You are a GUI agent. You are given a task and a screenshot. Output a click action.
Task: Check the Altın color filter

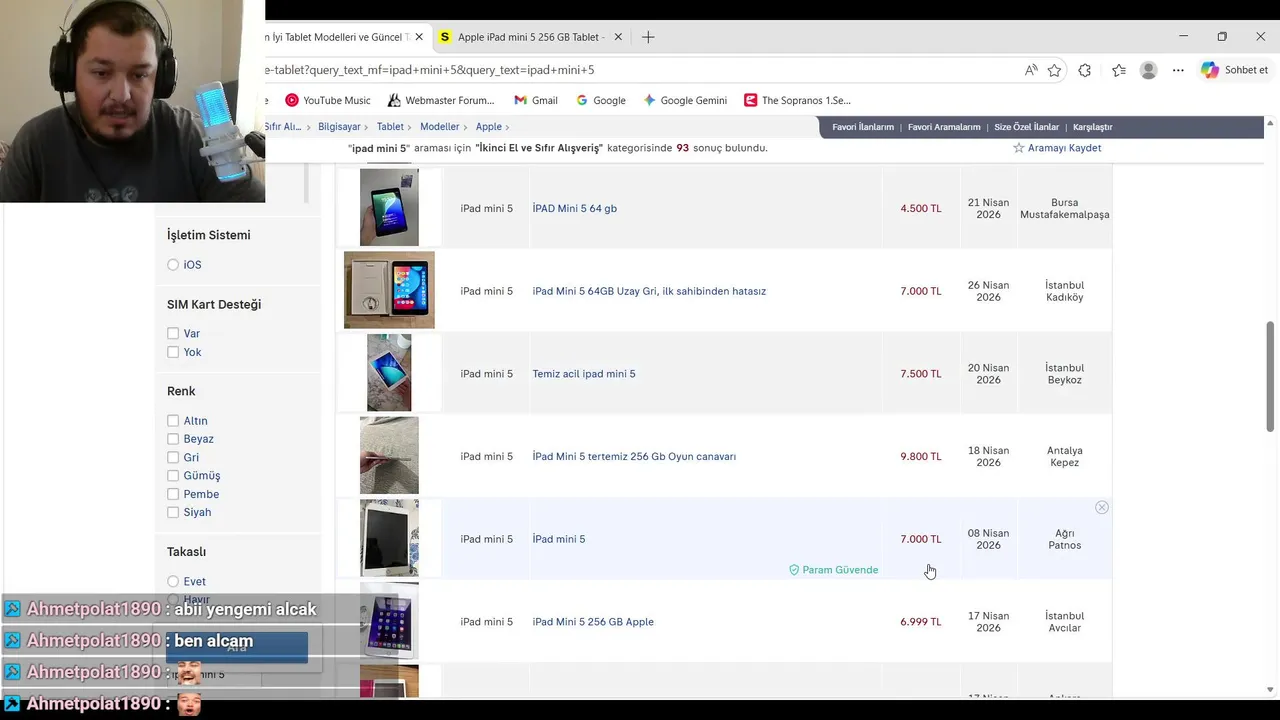(173, 421)
